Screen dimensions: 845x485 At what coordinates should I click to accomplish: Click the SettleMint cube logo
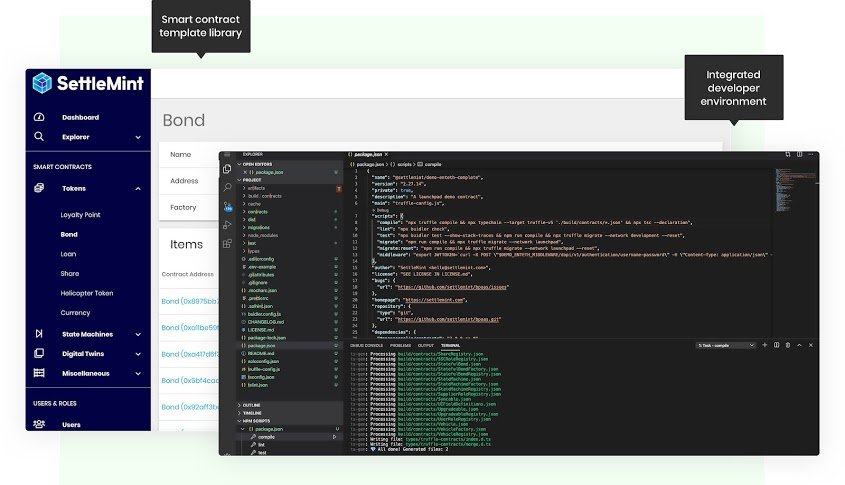pos(41,83)
